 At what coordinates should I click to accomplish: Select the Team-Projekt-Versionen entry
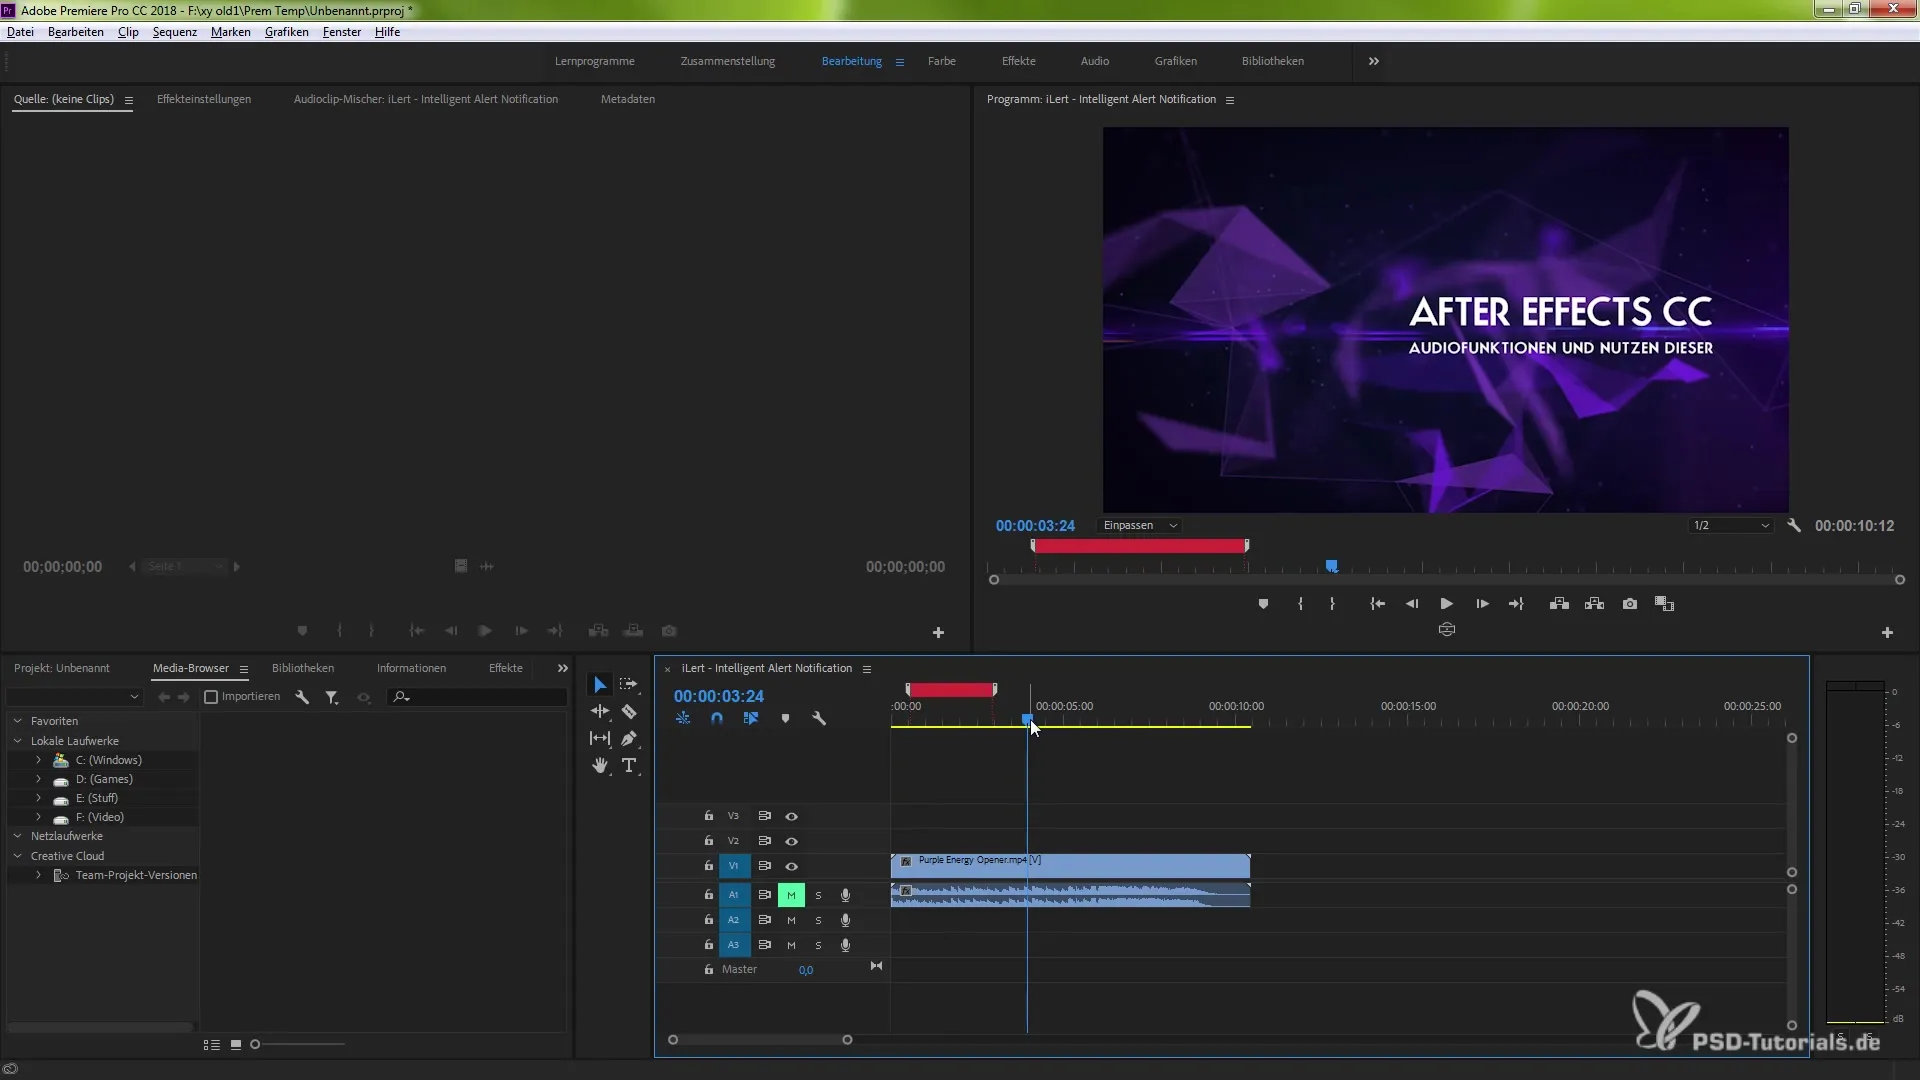click(136, 875)
